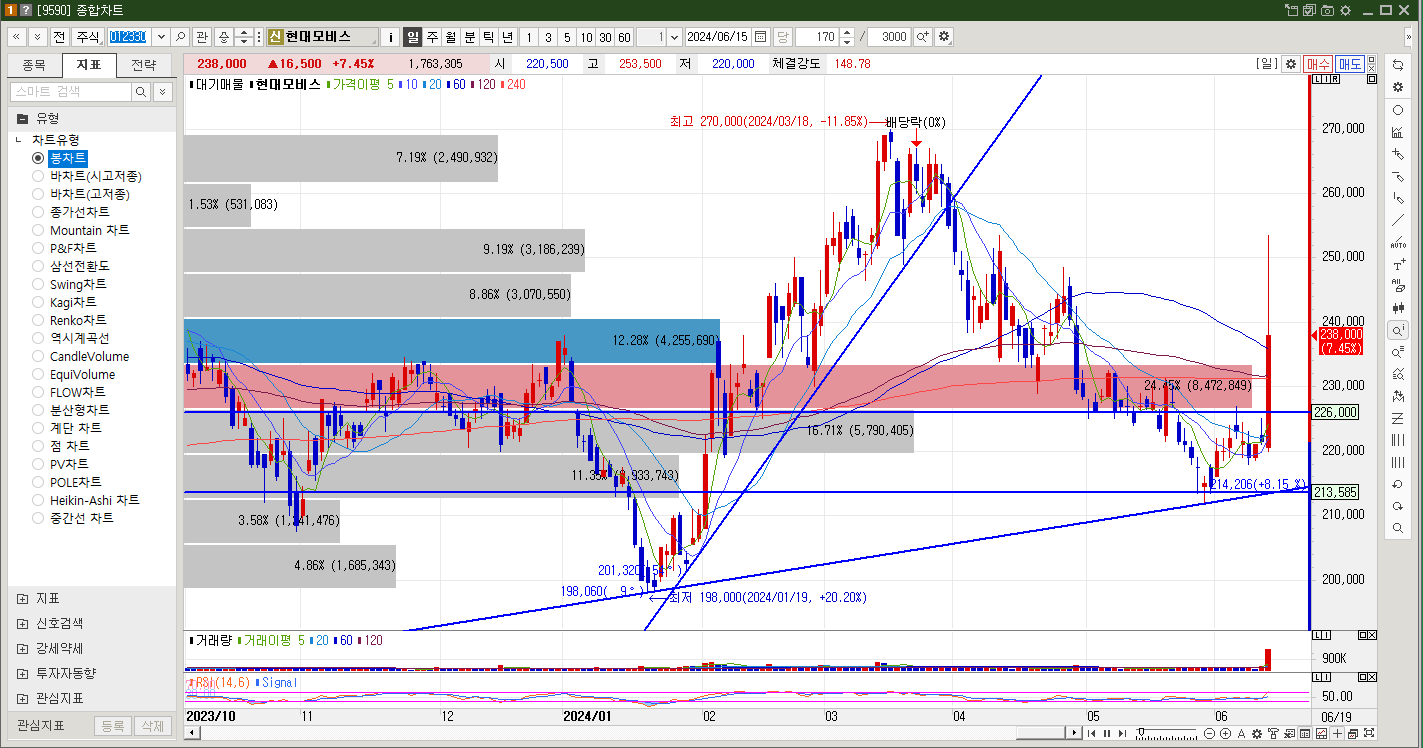Select the P&F차트 radio button
This screenshot has height=748, width=1423.
[x=38, y=248]
